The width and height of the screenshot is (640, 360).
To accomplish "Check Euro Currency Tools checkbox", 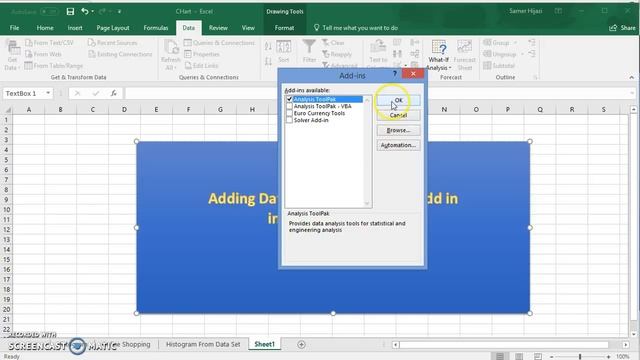I will (289, 113).
